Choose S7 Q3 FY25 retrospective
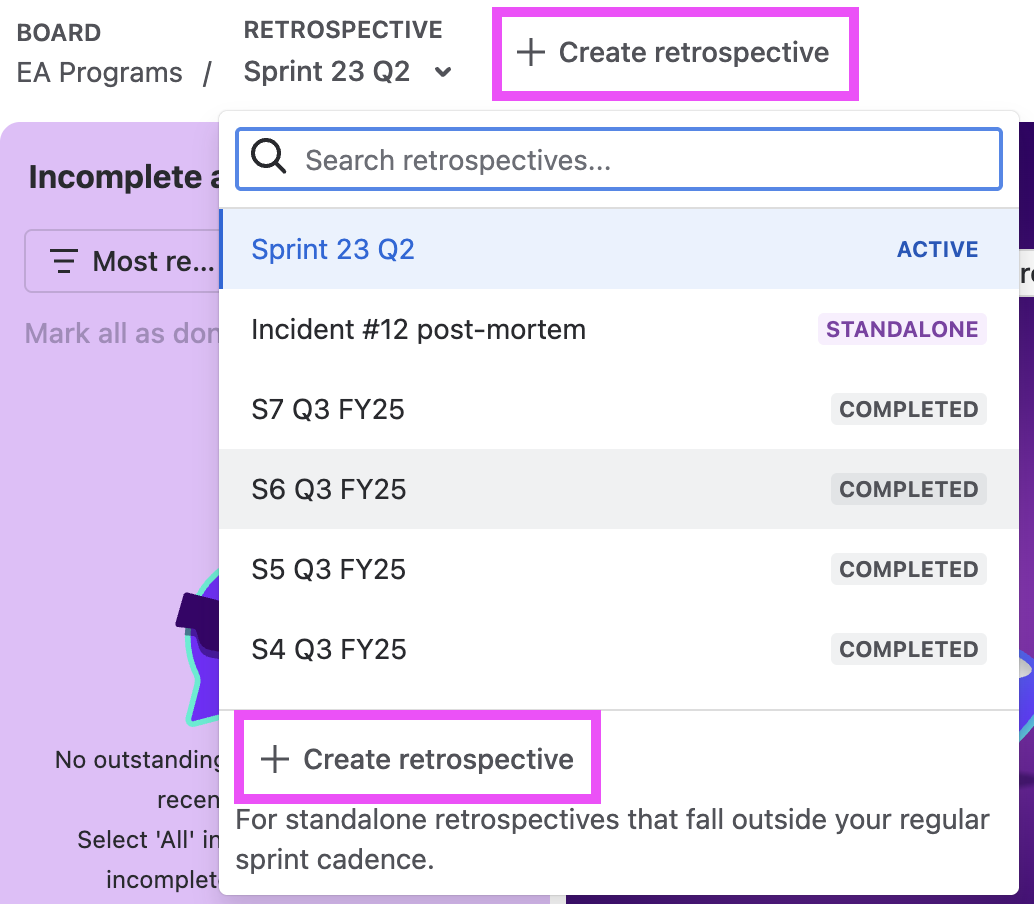Screen dimensions: 1034x904 click(x=619, y=409)
